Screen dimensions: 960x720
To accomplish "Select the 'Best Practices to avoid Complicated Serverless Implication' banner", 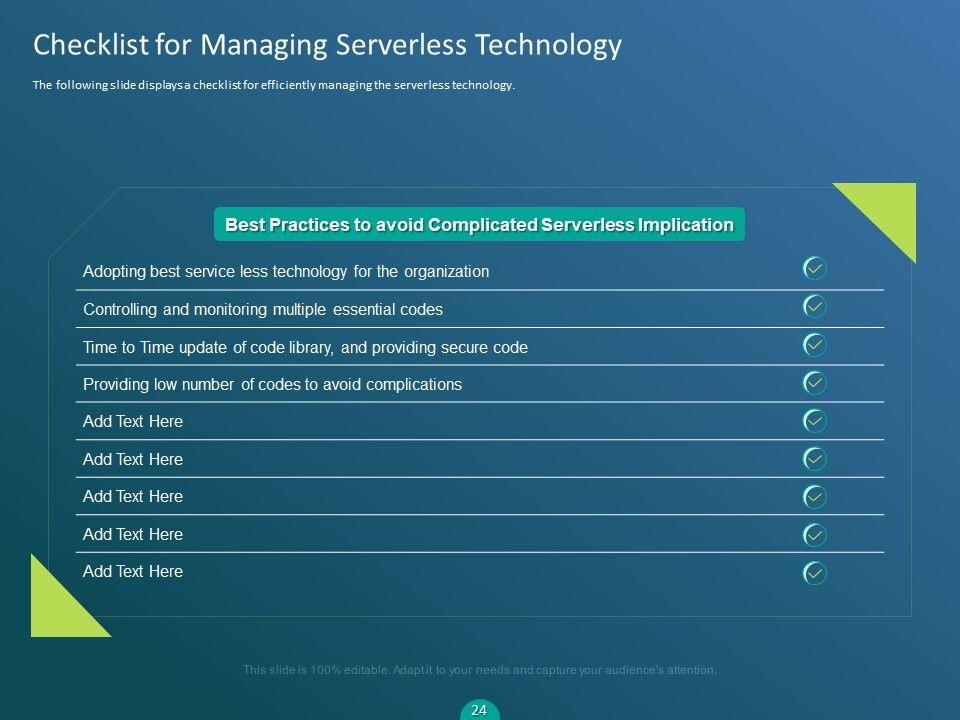I will [479, 225].
